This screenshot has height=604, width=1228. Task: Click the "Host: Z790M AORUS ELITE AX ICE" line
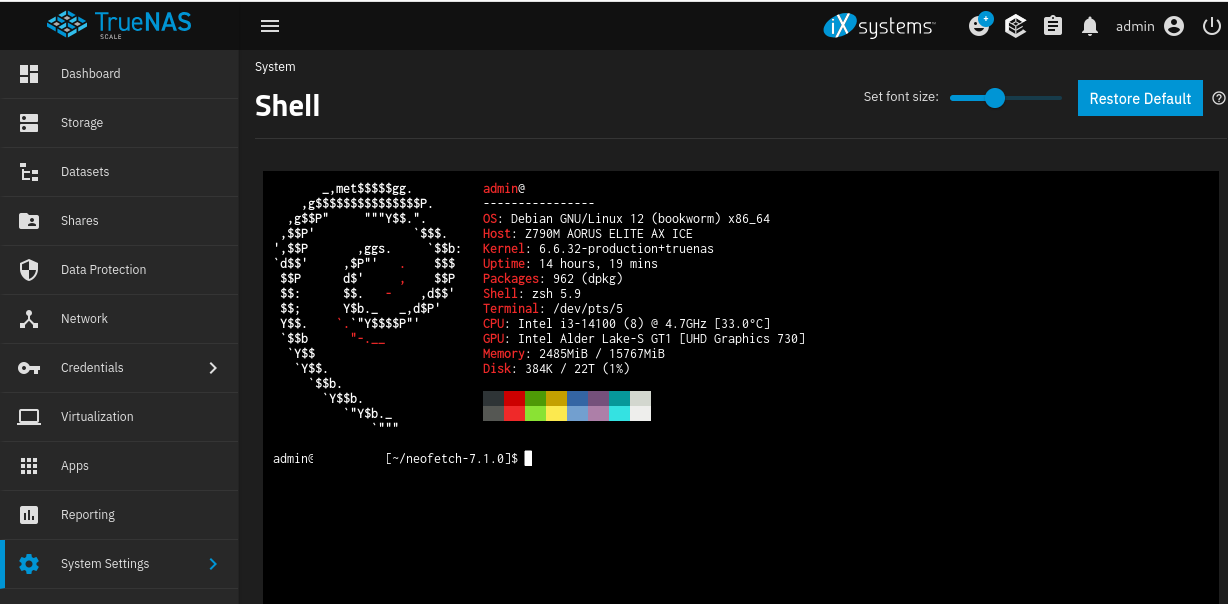(x=588, y=233)
